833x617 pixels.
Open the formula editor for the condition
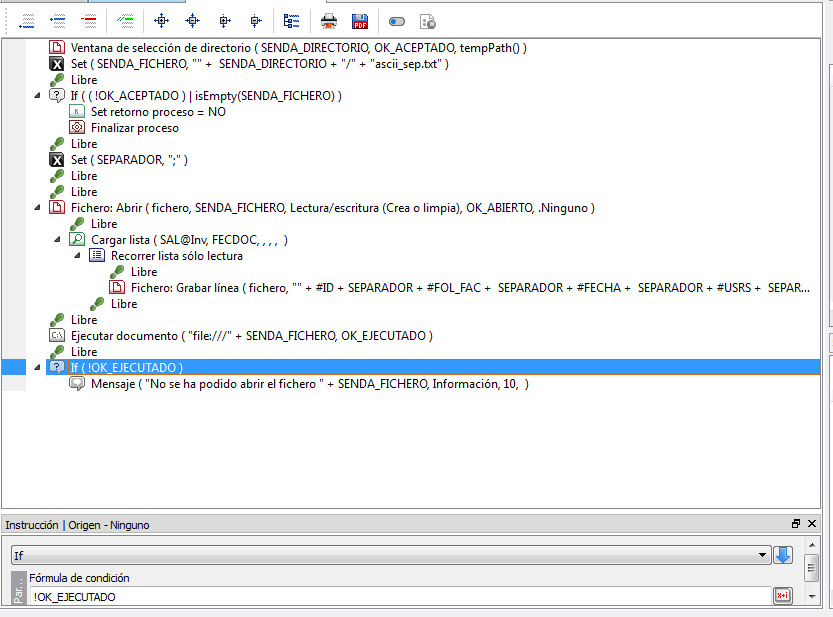pyautogui.click(x=783, y=596)
